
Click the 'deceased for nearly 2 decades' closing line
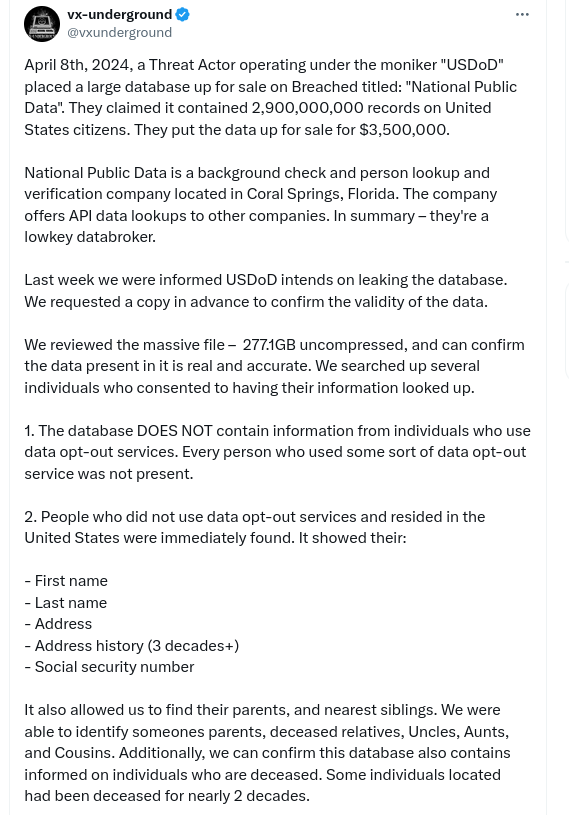pyautogui.click(x=167, y=796)
